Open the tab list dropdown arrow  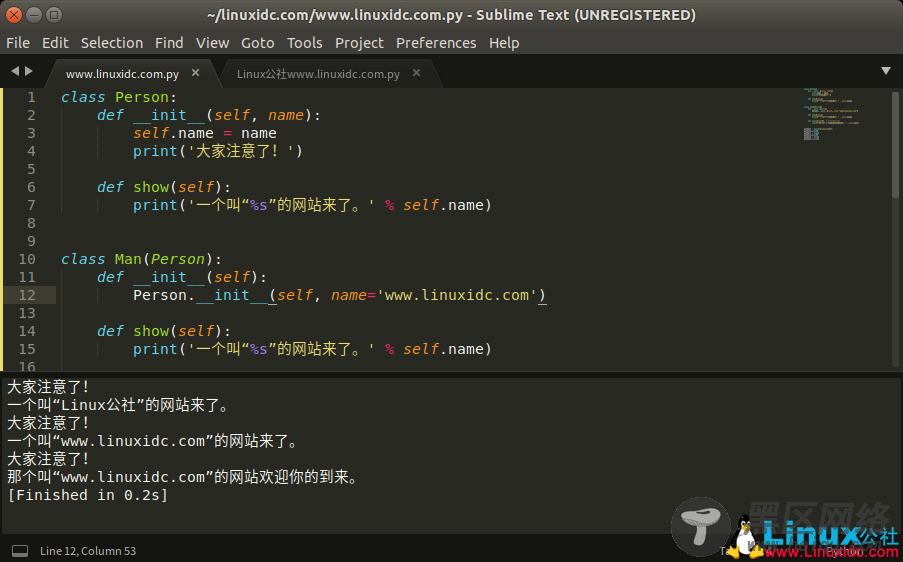pos(886,71)
